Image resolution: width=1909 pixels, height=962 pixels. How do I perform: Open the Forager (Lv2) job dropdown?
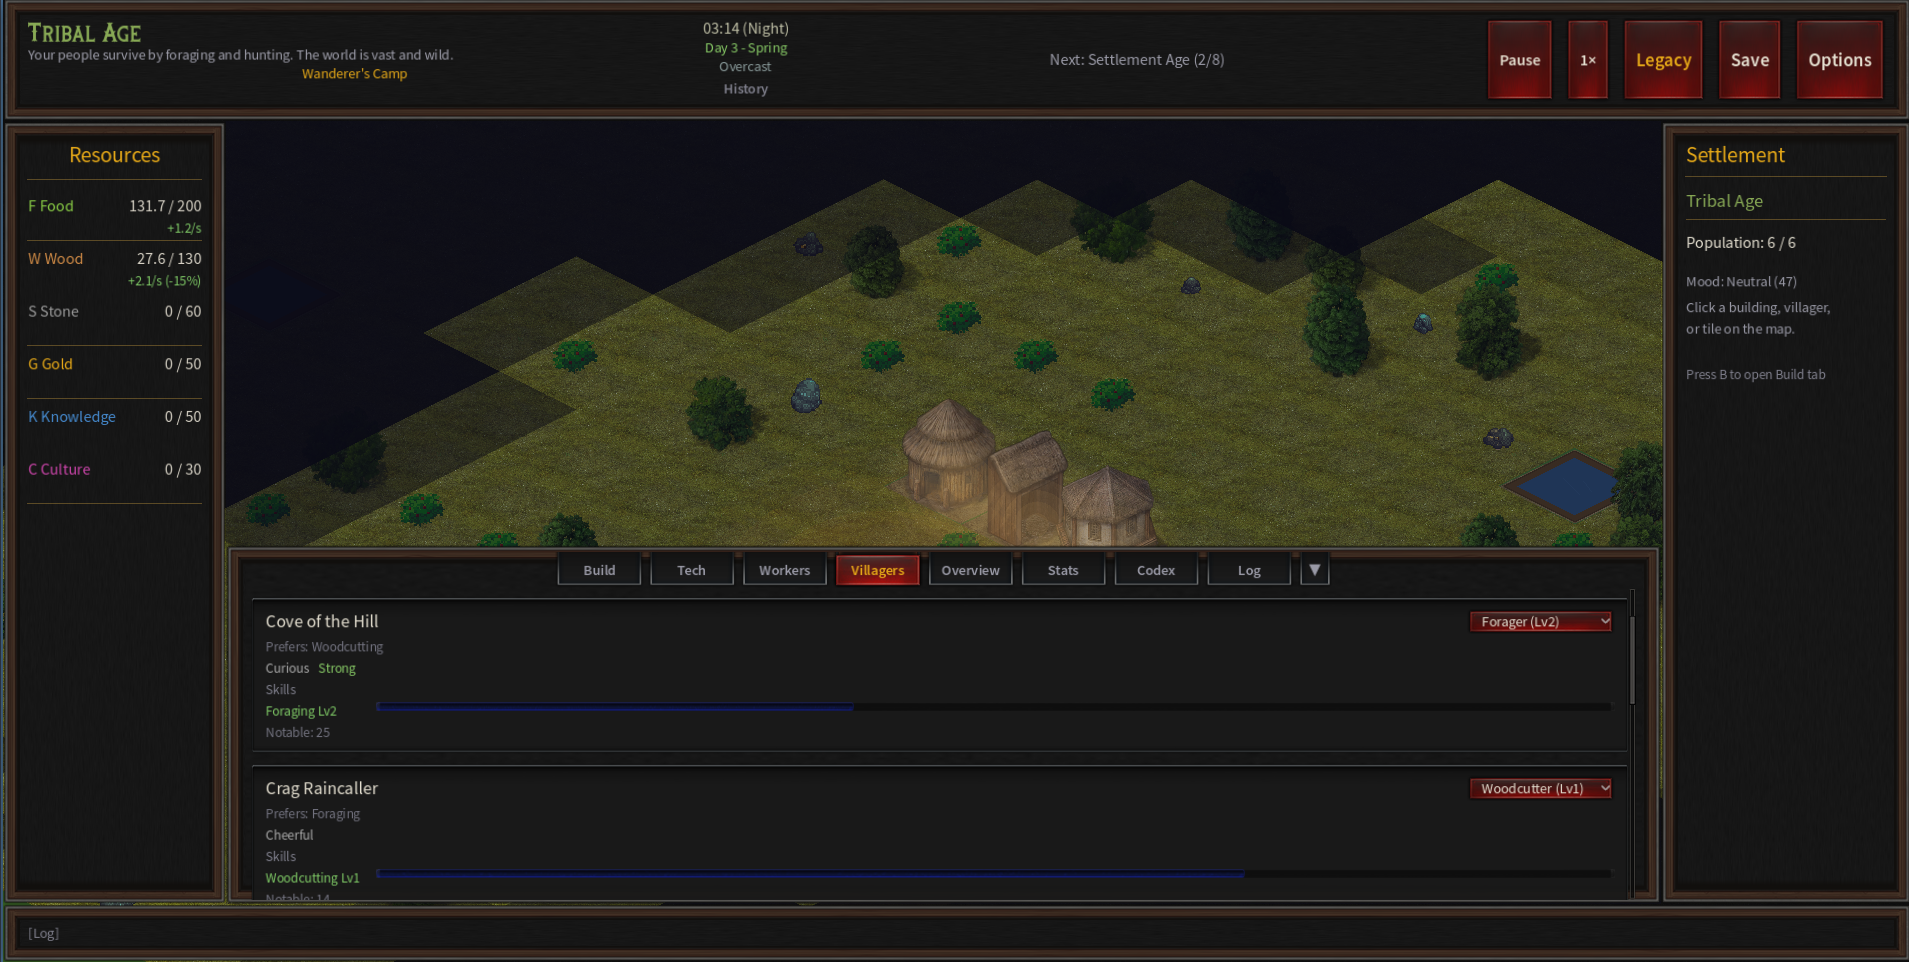[x=1540, y=622]
